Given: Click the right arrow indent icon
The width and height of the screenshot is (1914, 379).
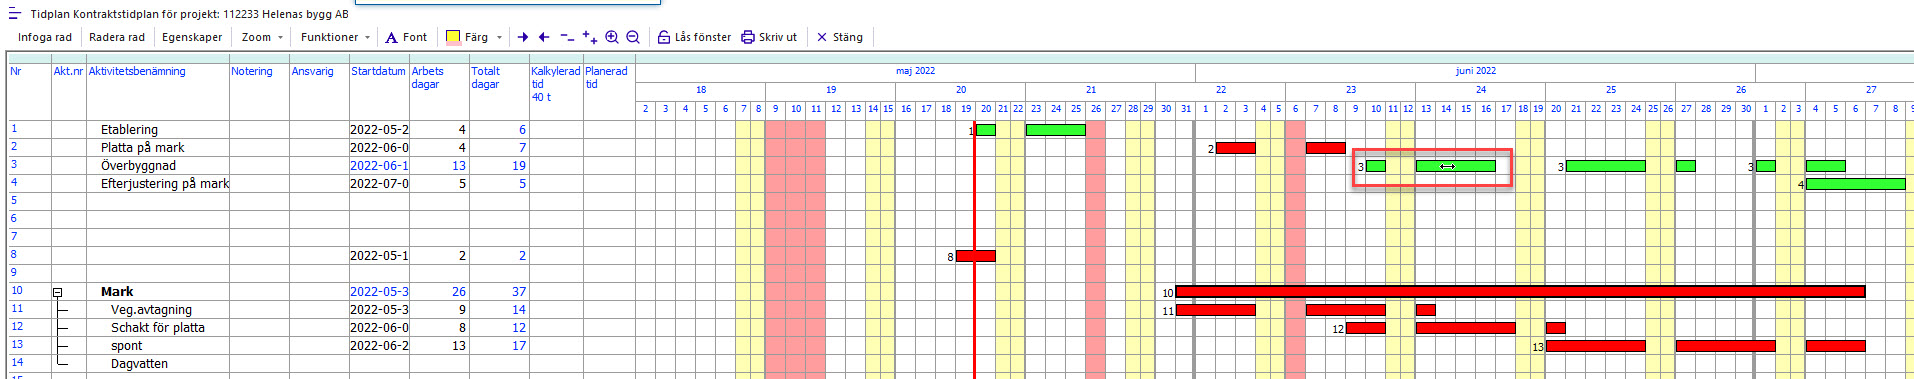Looking at the screenshot, I should [x=523, y=37].
